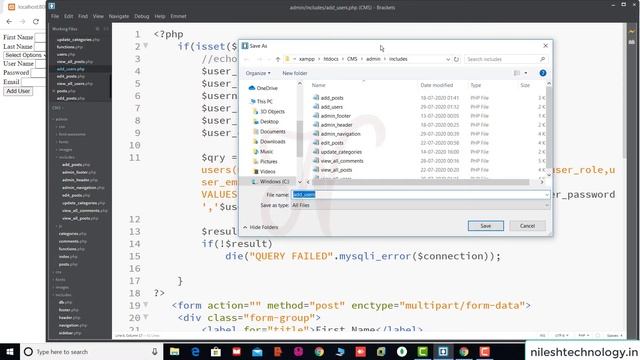Select the admin_navigation file in list
Image resolution: width=640 pixels, height=360 pixels.
tap(337, 134)
